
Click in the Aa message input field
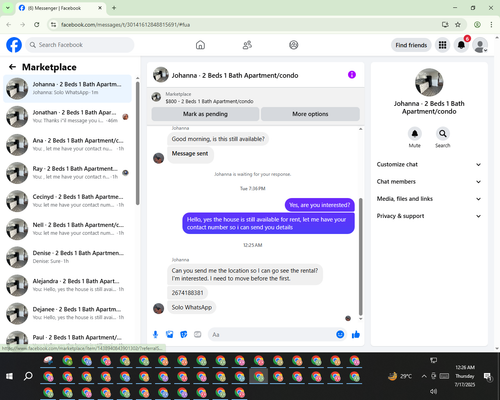(272, 334)
